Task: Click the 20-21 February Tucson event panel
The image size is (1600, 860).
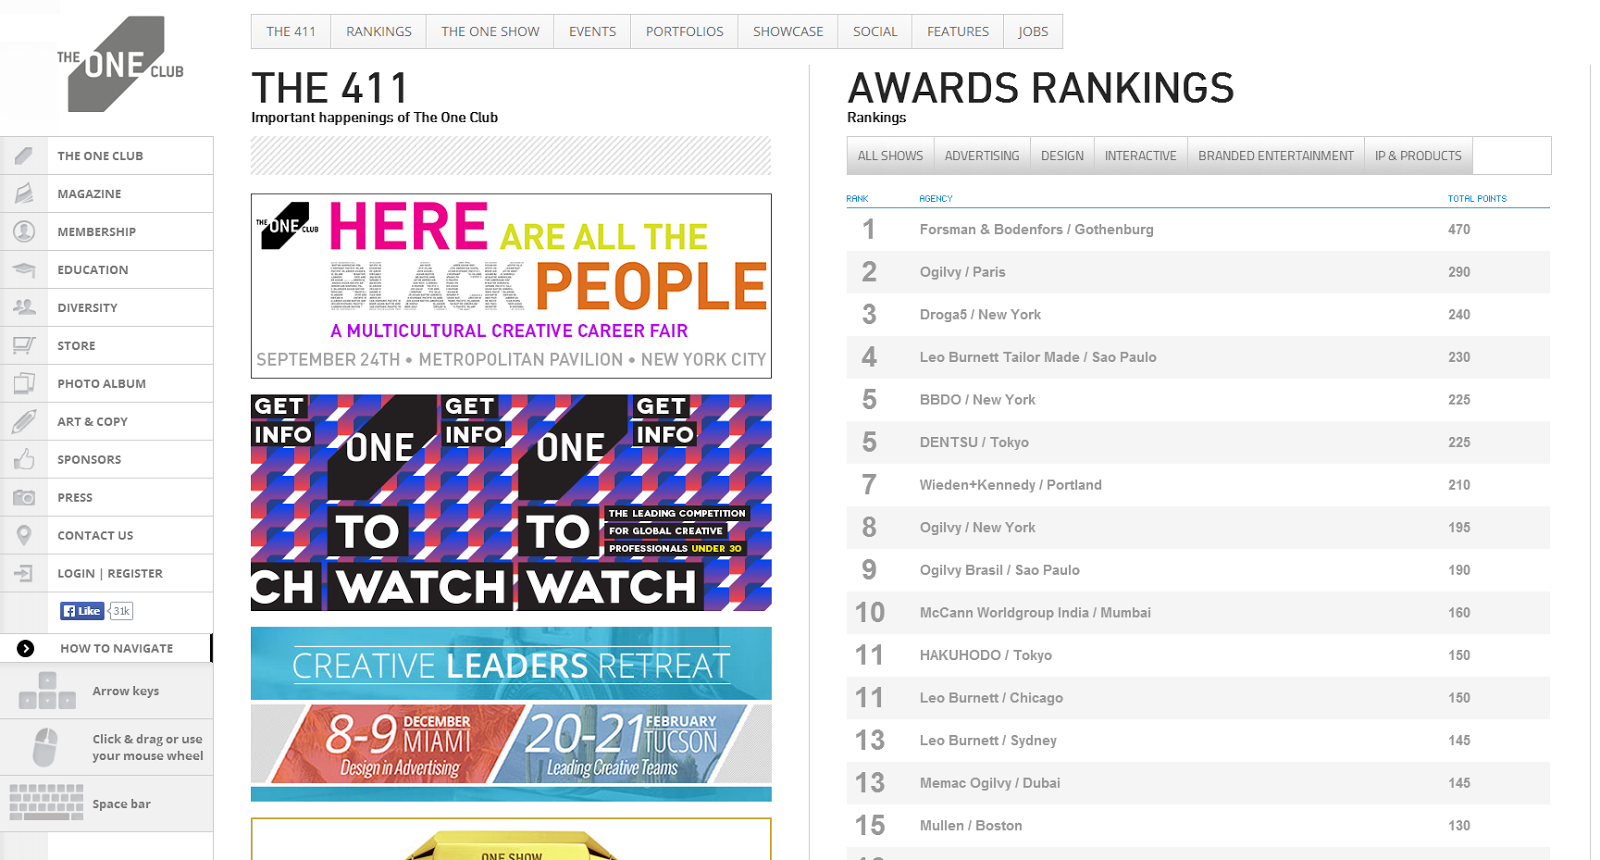Action: coord(622,744)
